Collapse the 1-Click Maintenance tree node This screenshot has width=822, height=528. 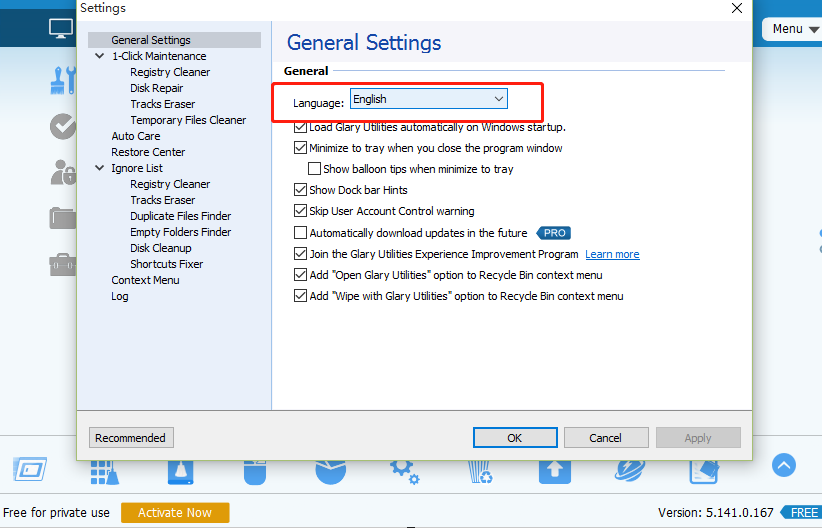coord(100,56)
